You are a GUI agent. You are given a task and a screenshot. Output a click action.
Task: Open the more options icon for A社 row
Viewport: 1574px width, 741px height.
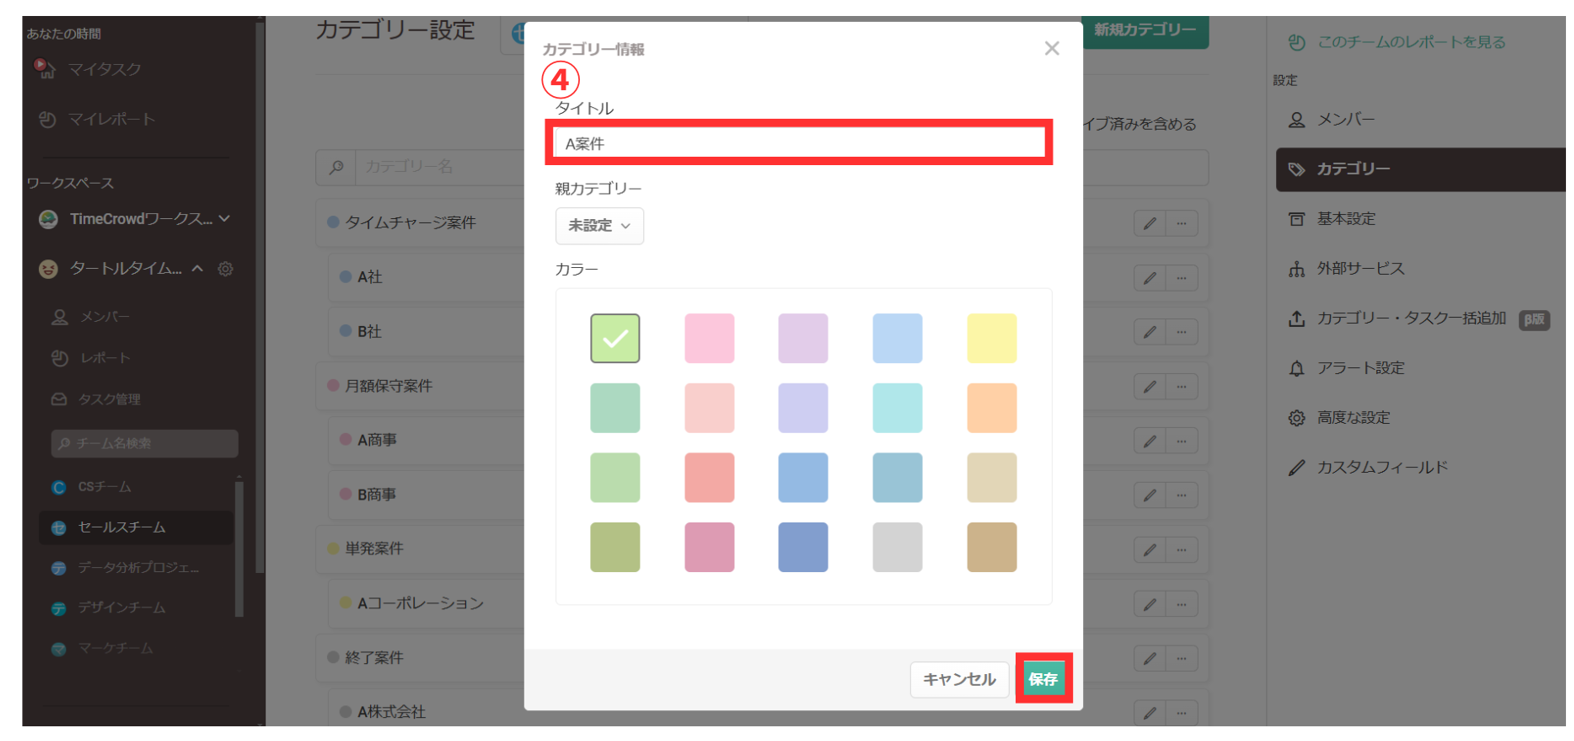coord(1181,278)
